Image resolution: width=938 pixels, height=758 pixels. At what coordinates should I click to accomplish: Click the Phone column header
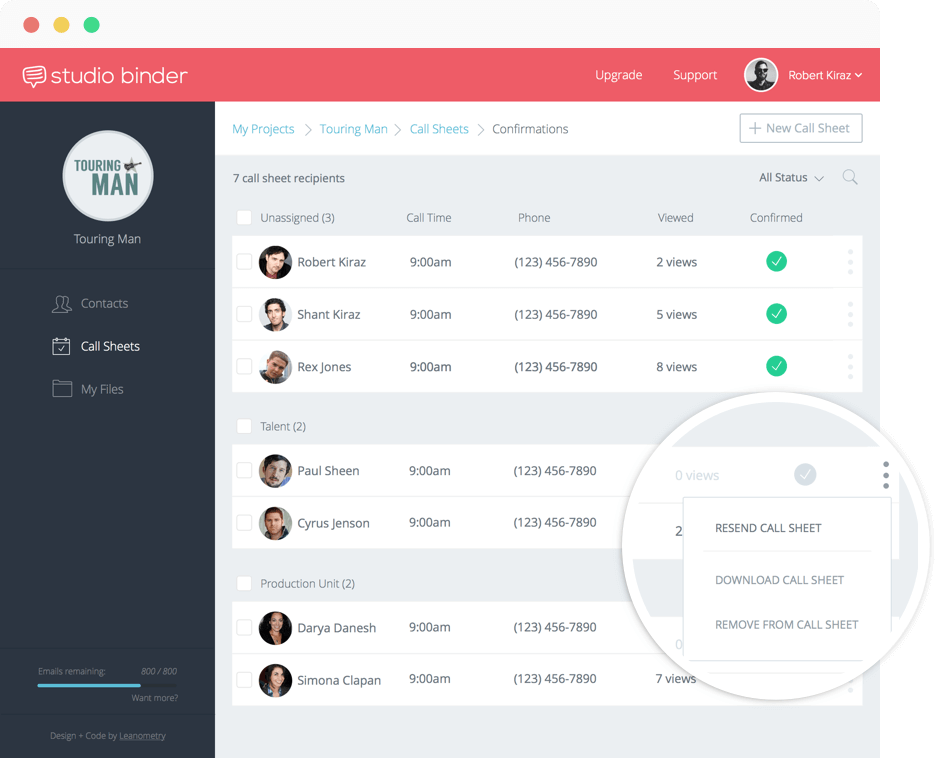click(x=534, y=218)
